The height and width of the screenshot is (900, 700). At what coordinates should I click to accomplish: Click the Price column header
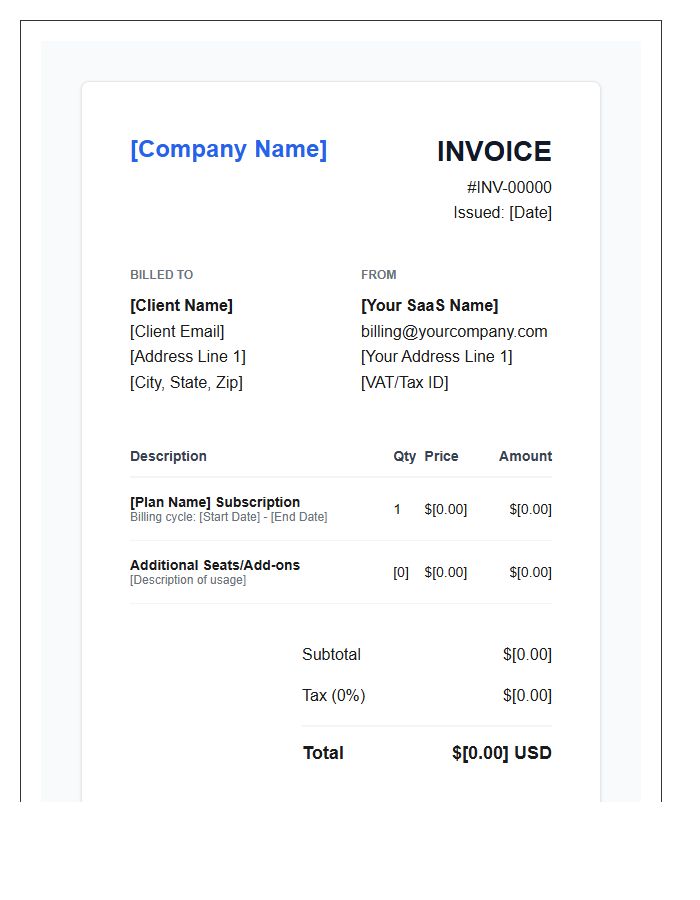441,456
